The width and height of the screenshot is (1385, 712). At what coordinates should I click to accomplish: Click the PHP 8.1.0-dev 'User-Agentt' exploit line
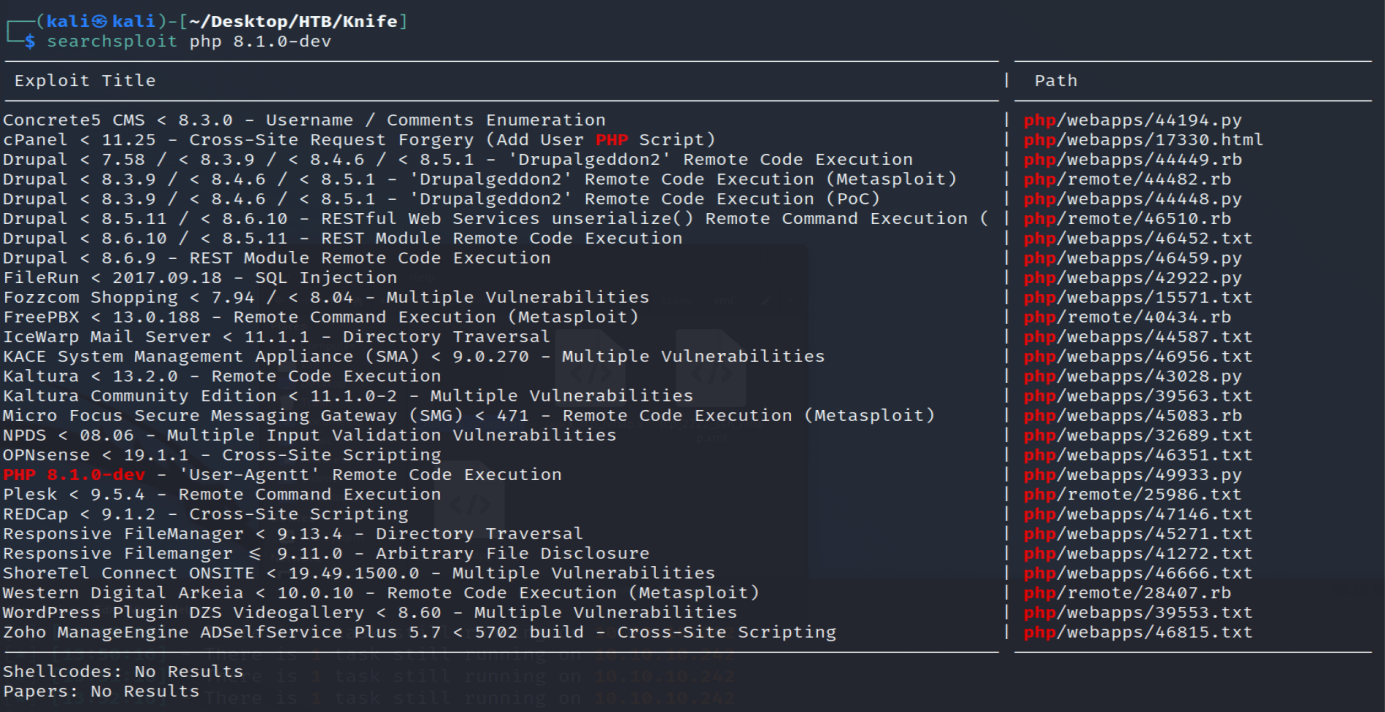(282, 475)
